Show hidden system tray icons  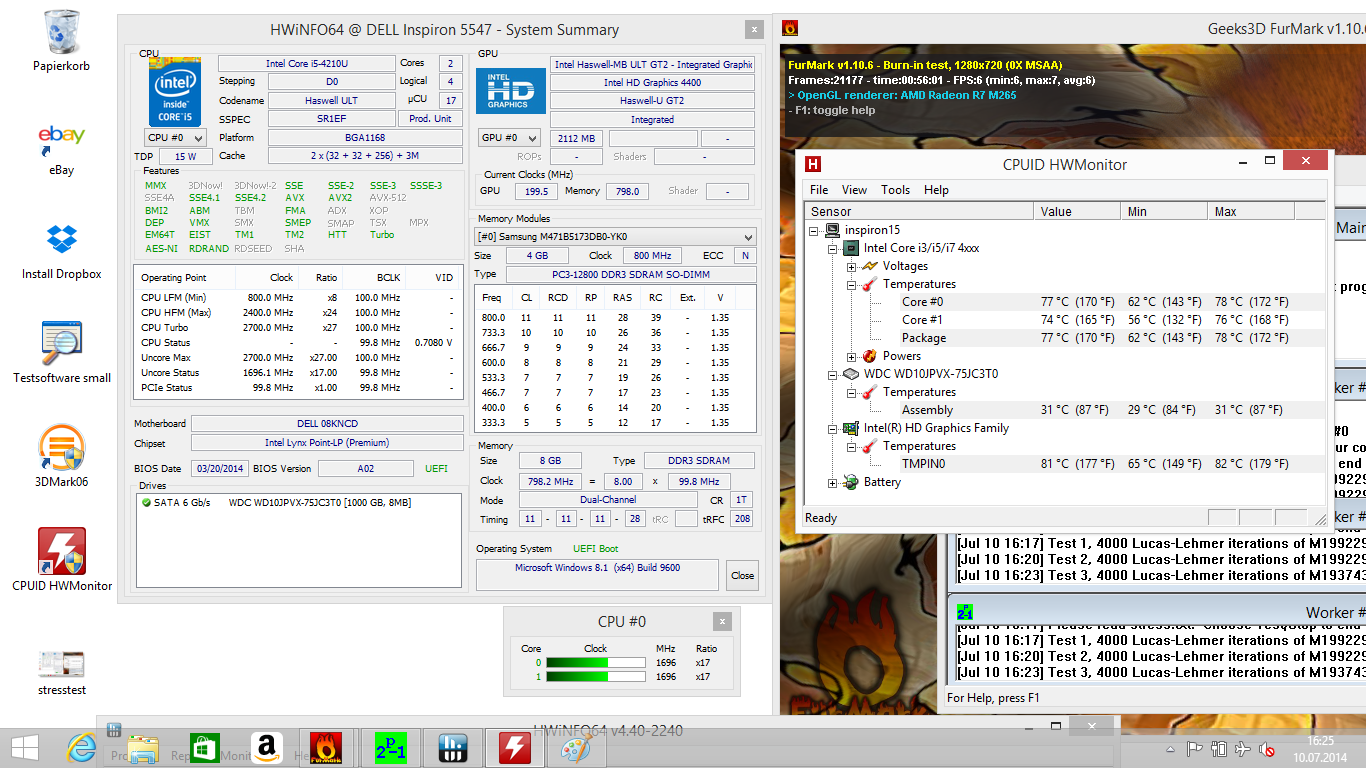(x=1170, y=748)
